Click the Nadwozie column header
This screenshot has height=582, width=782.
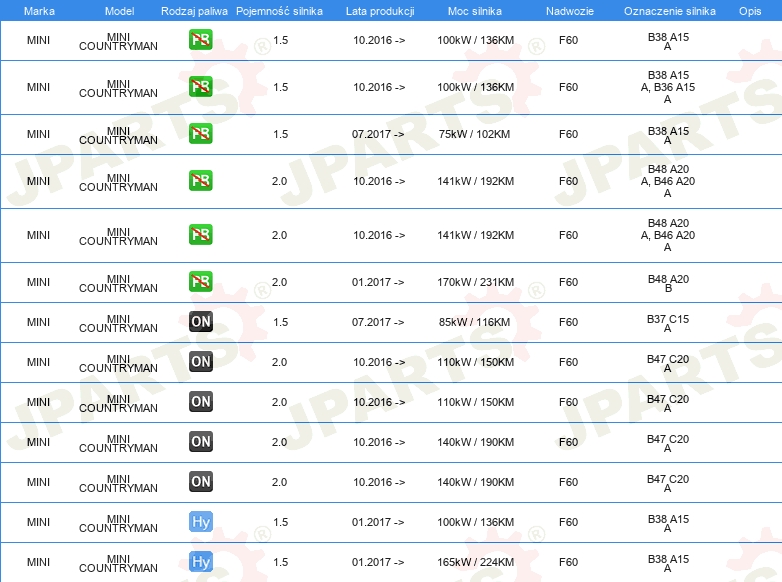(x=570, y=11)
